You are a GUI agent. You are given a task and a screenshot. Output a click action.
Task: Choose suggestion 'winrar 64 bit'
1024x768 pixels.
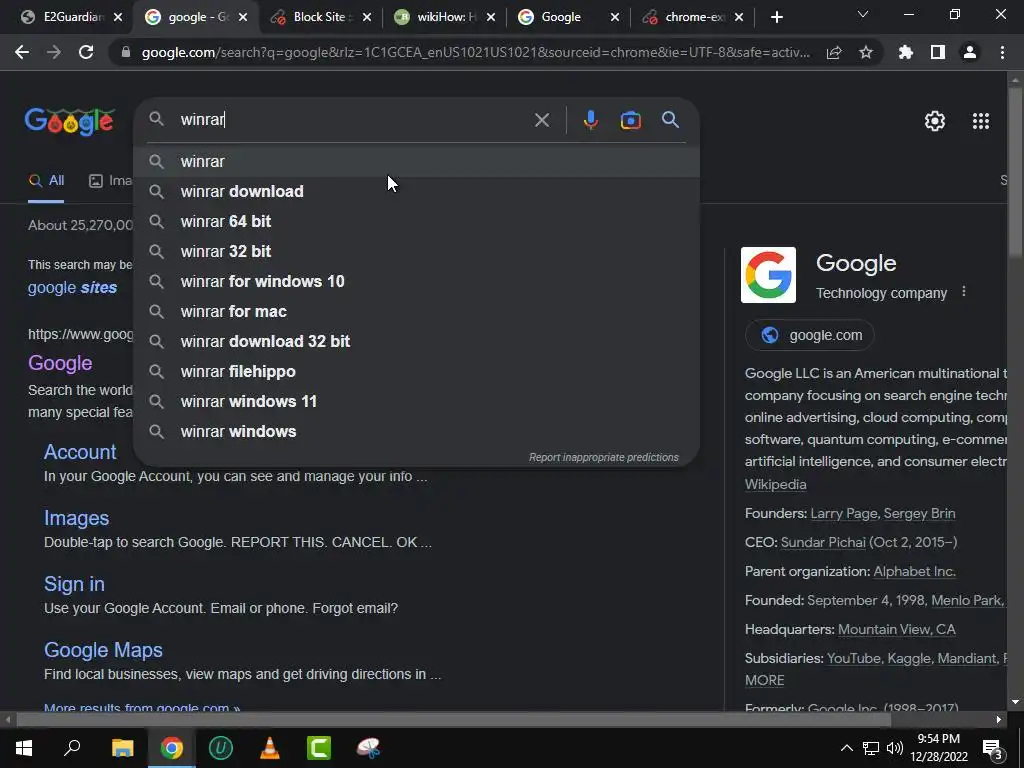[417, 221]
